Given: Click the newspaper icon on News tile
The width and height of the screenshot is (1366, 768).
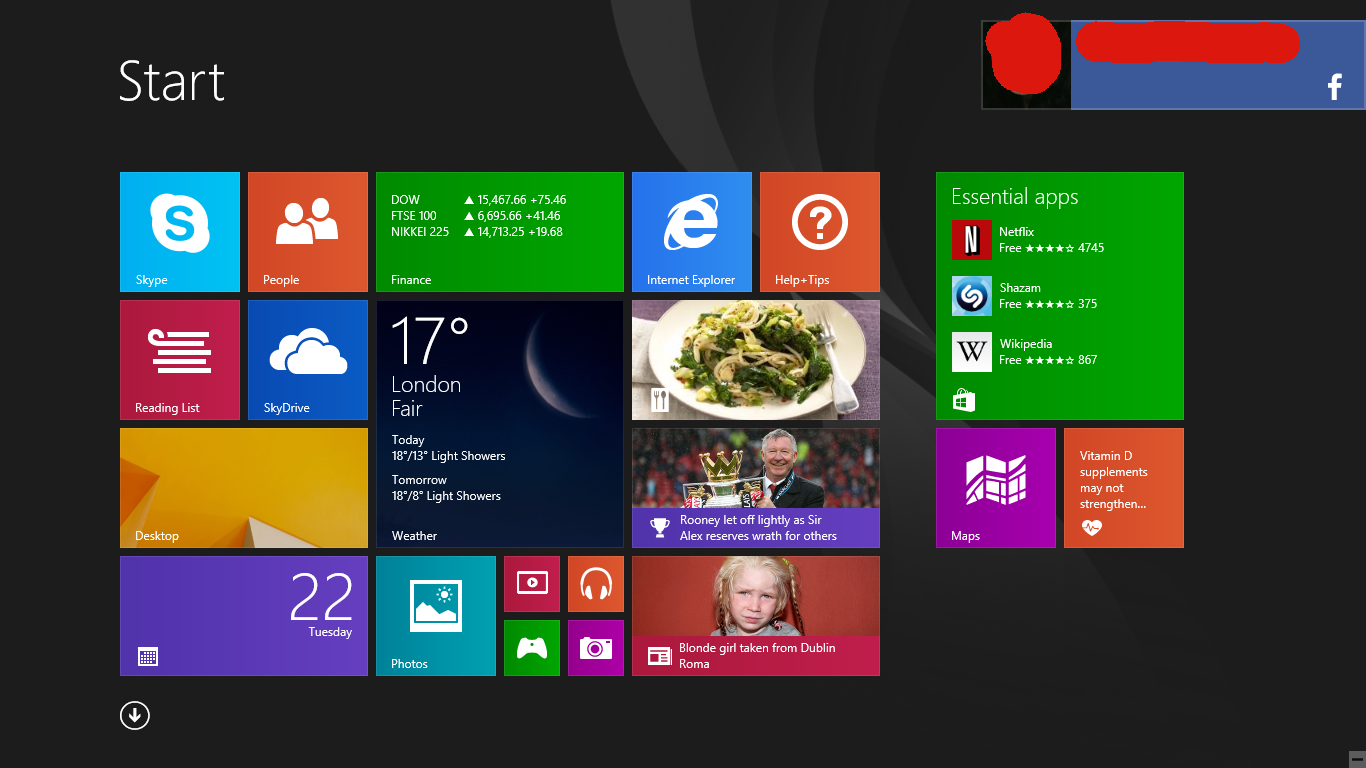Looking at the screenshot, I should 659,656.
